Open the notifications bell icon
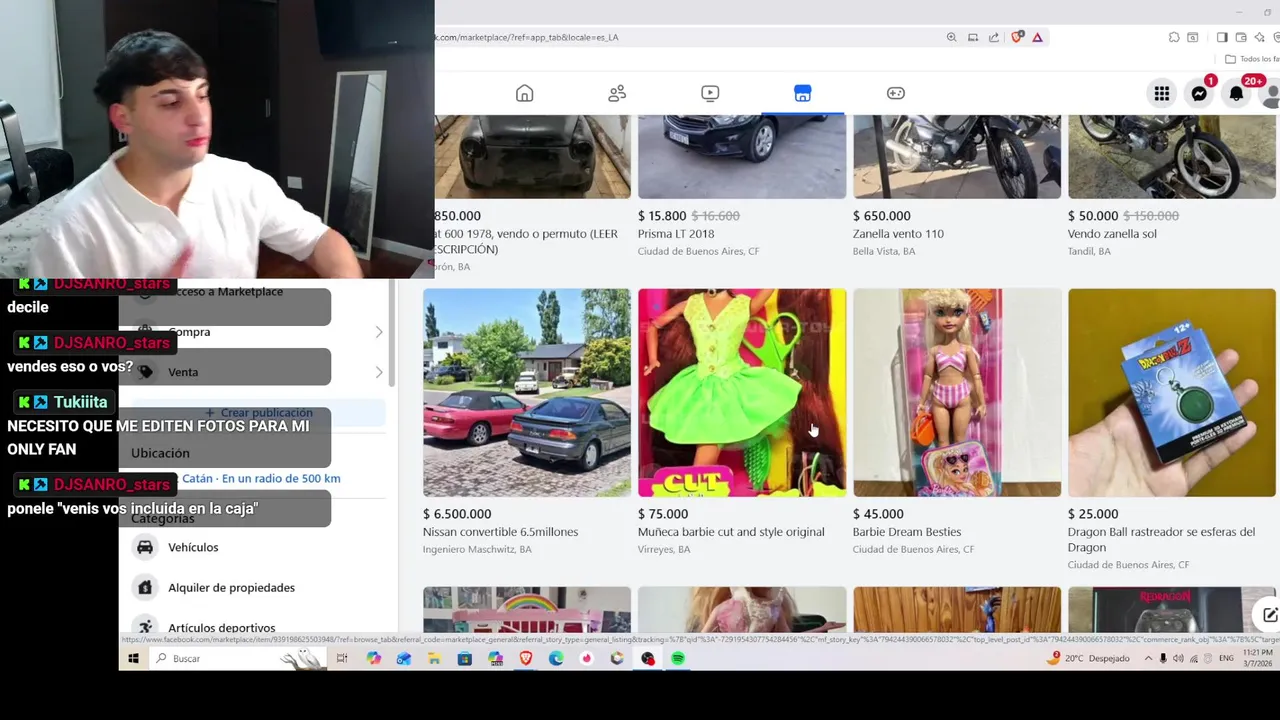1280x720 pixels. 1237,93
